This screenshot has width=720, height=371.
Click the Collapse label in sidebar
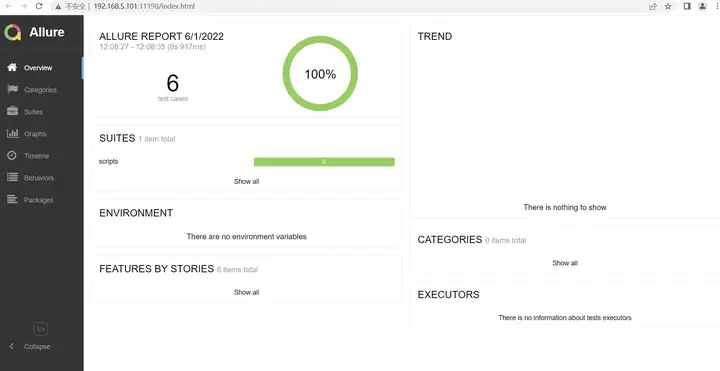coord(37,347)
